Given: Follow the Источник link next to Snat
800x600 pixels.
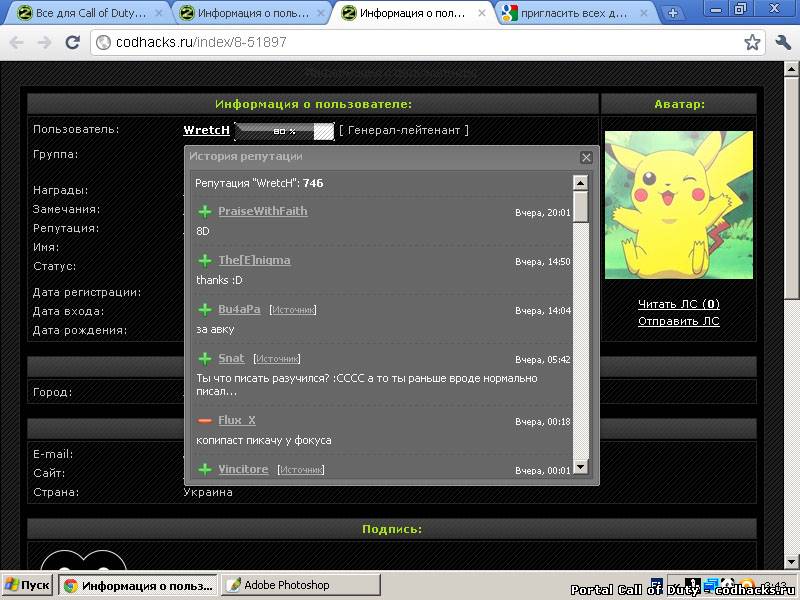Looking at the screenshot, I should click(x=277, y=359).
